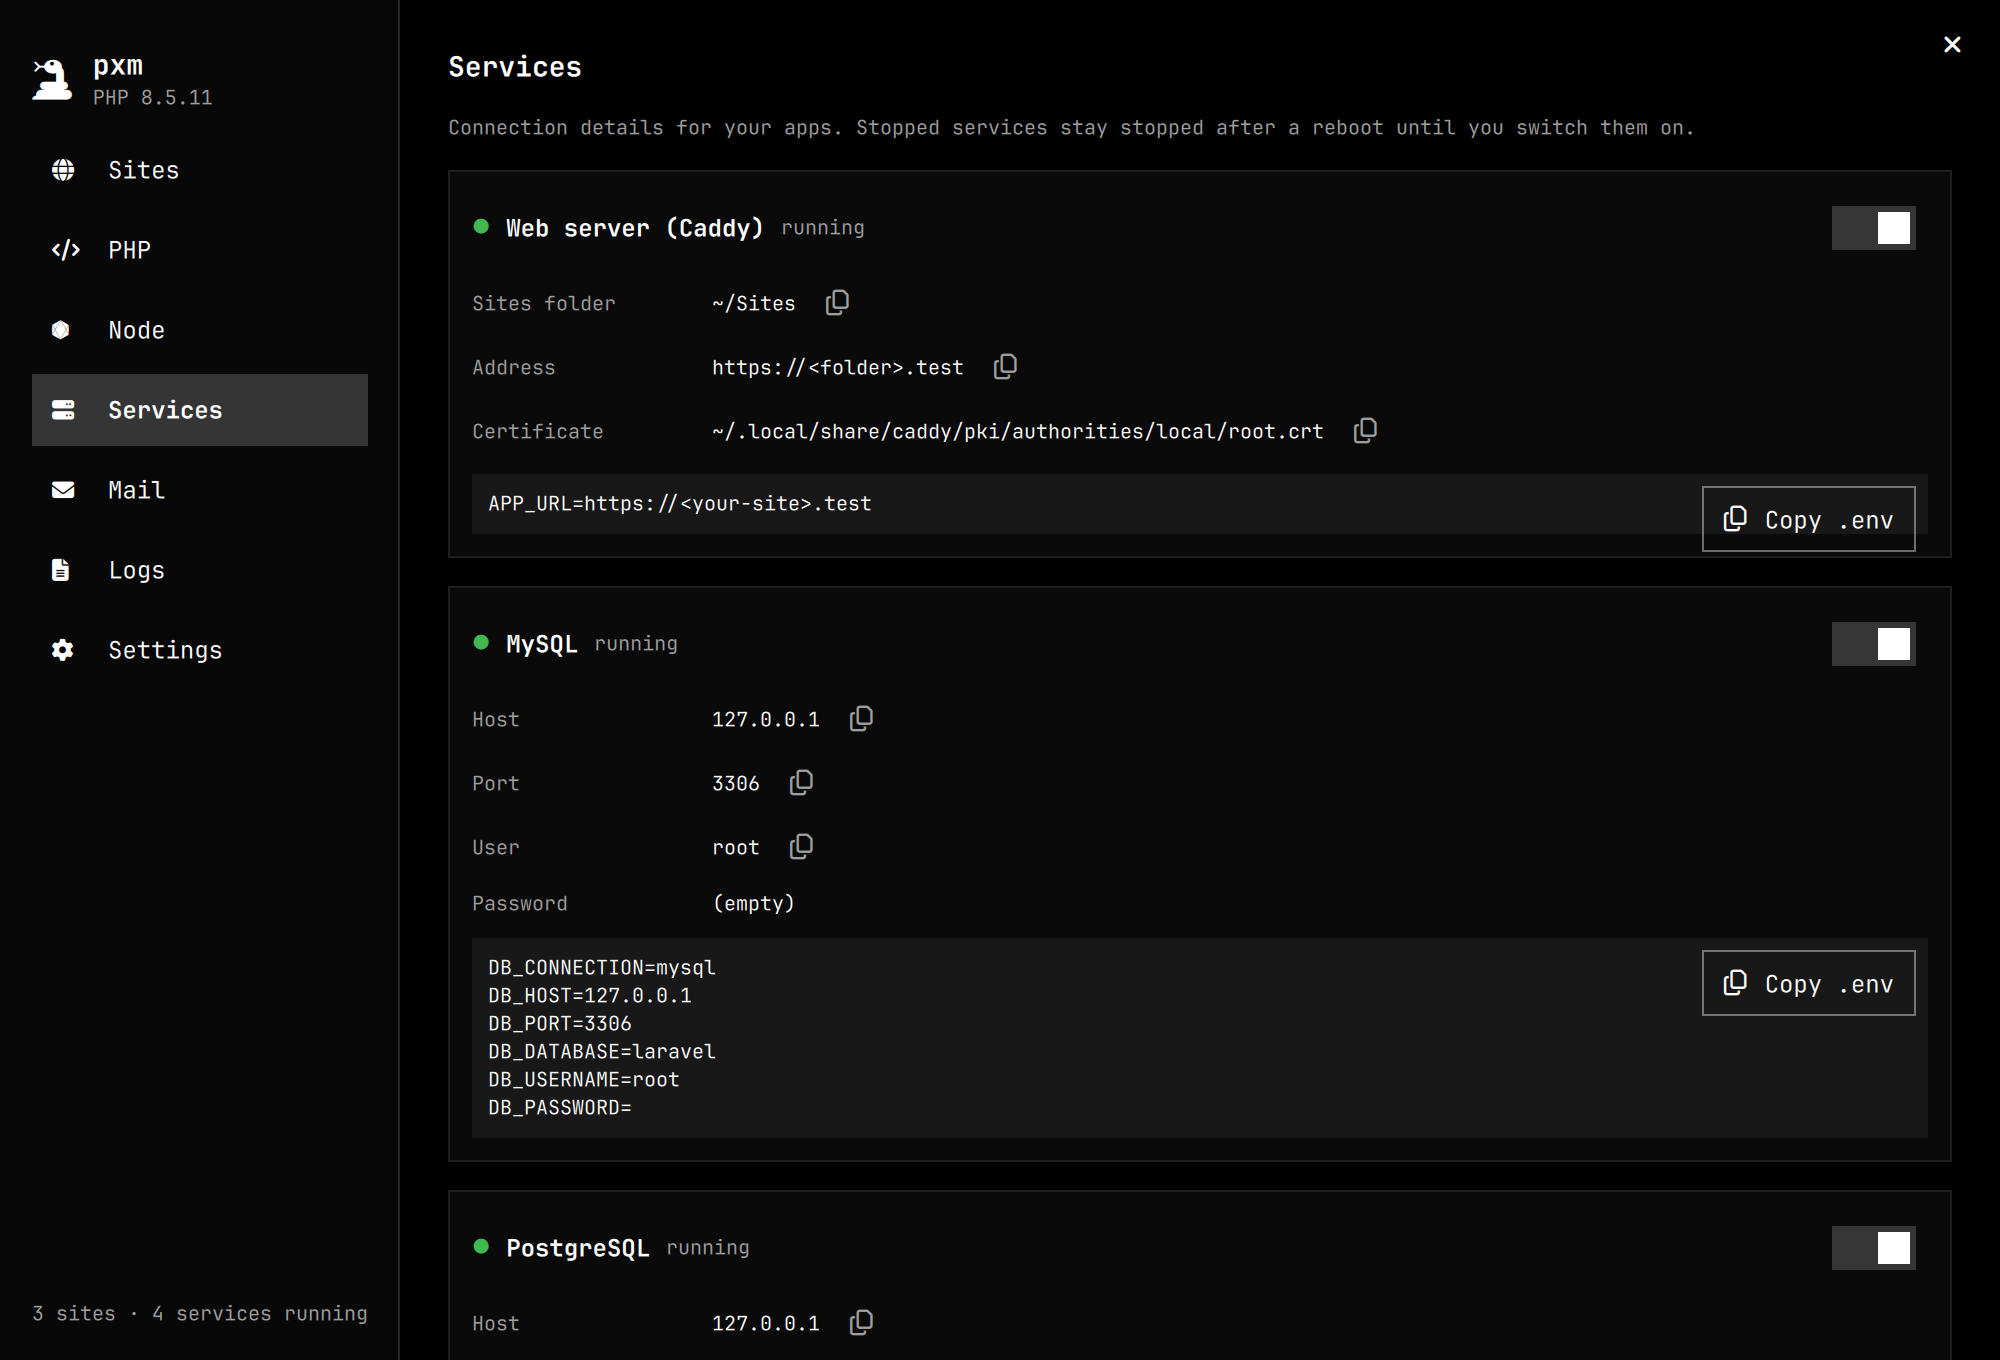Toggle the PostgreSQL service switch
Image resolution: width=2000 pixels, height=1360 pixels.
[x=1874, y=1248]
